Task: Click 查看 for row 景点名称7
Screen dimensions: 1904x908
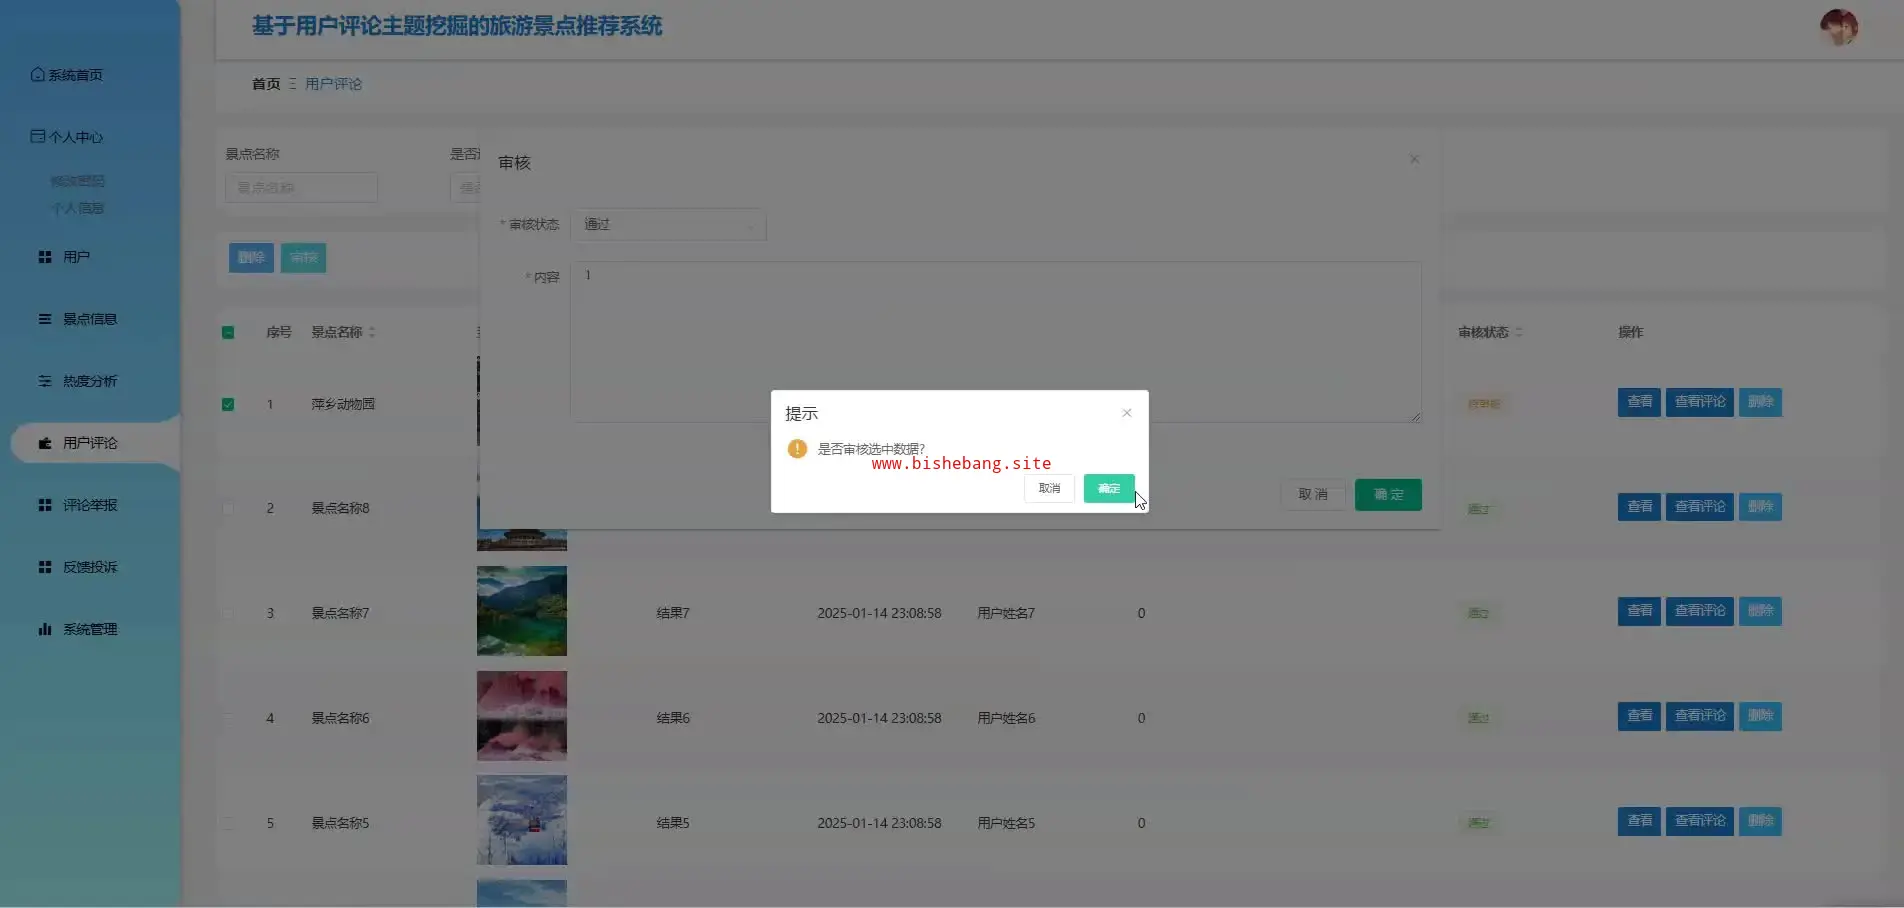Action: 1639,611
